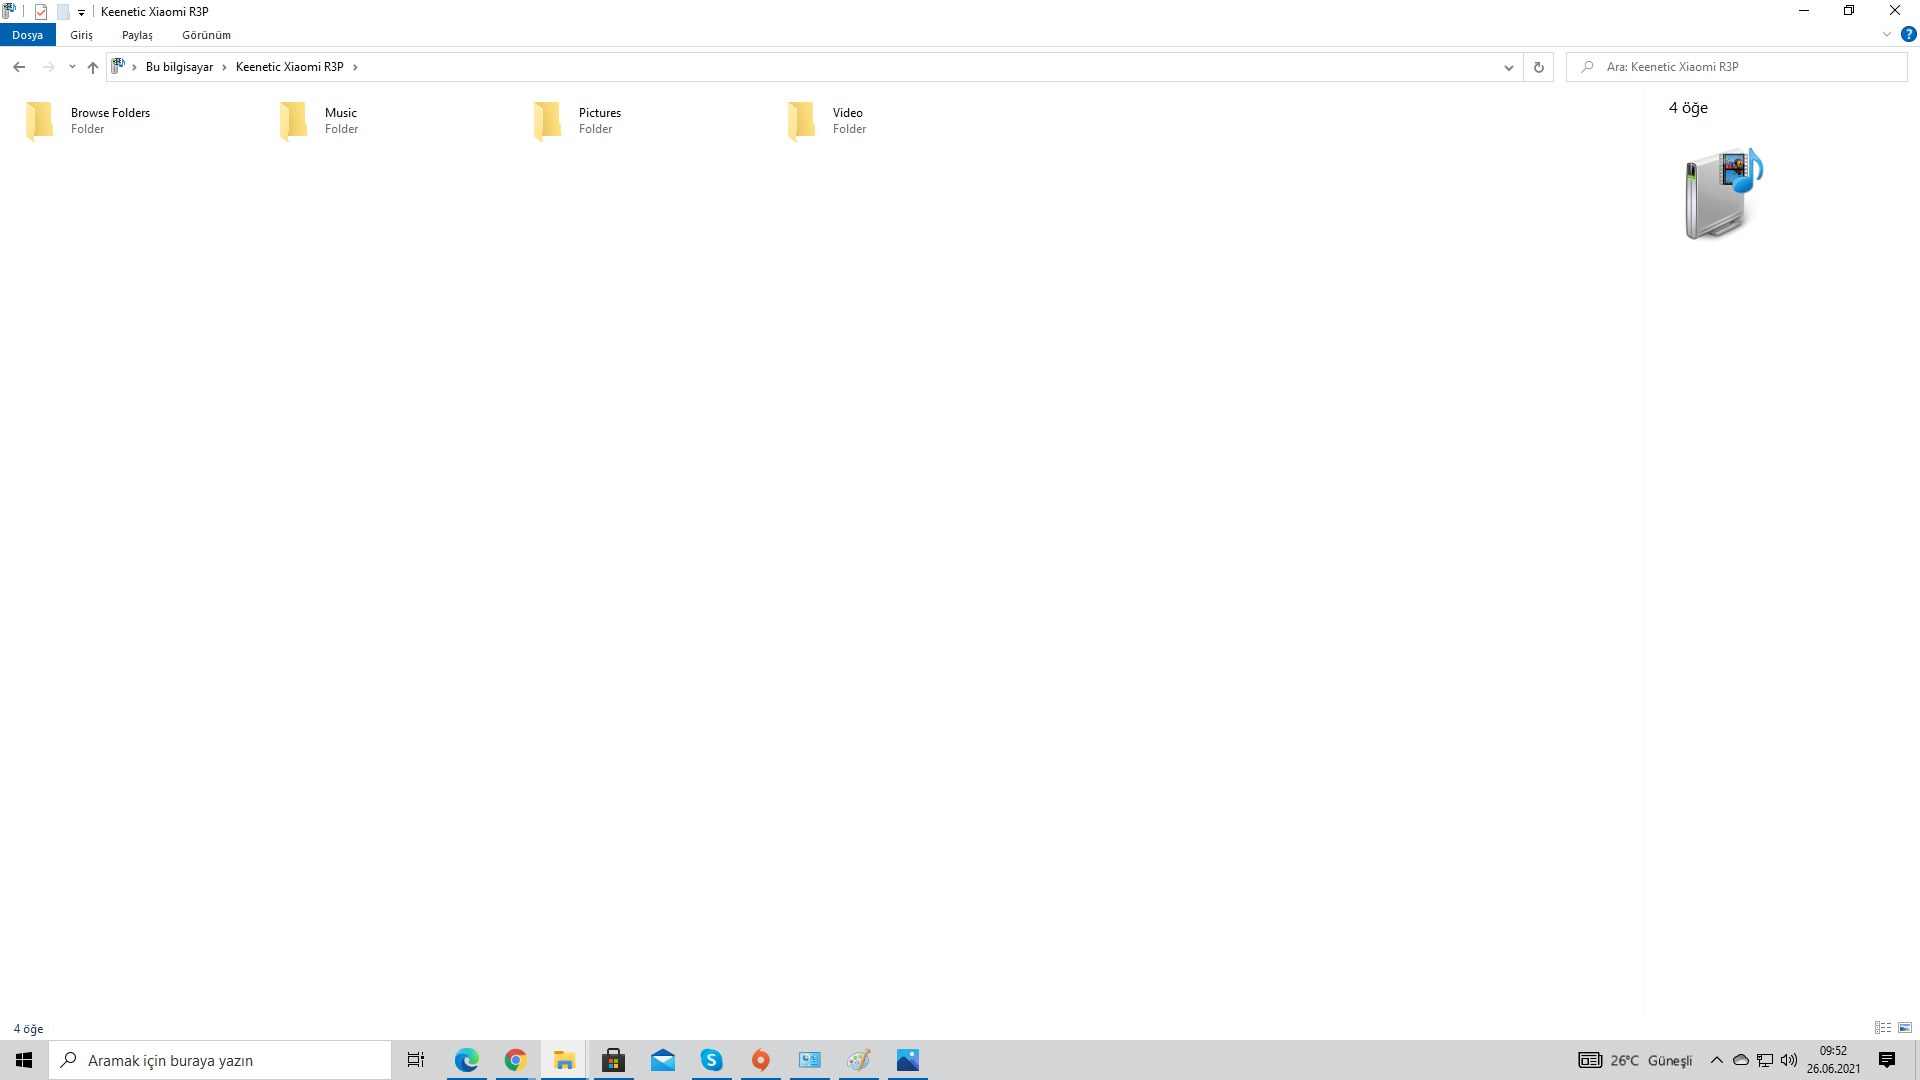Open the Dosya menu
This screenshot has height=1080, width=1920.
(x=28, y=35)
